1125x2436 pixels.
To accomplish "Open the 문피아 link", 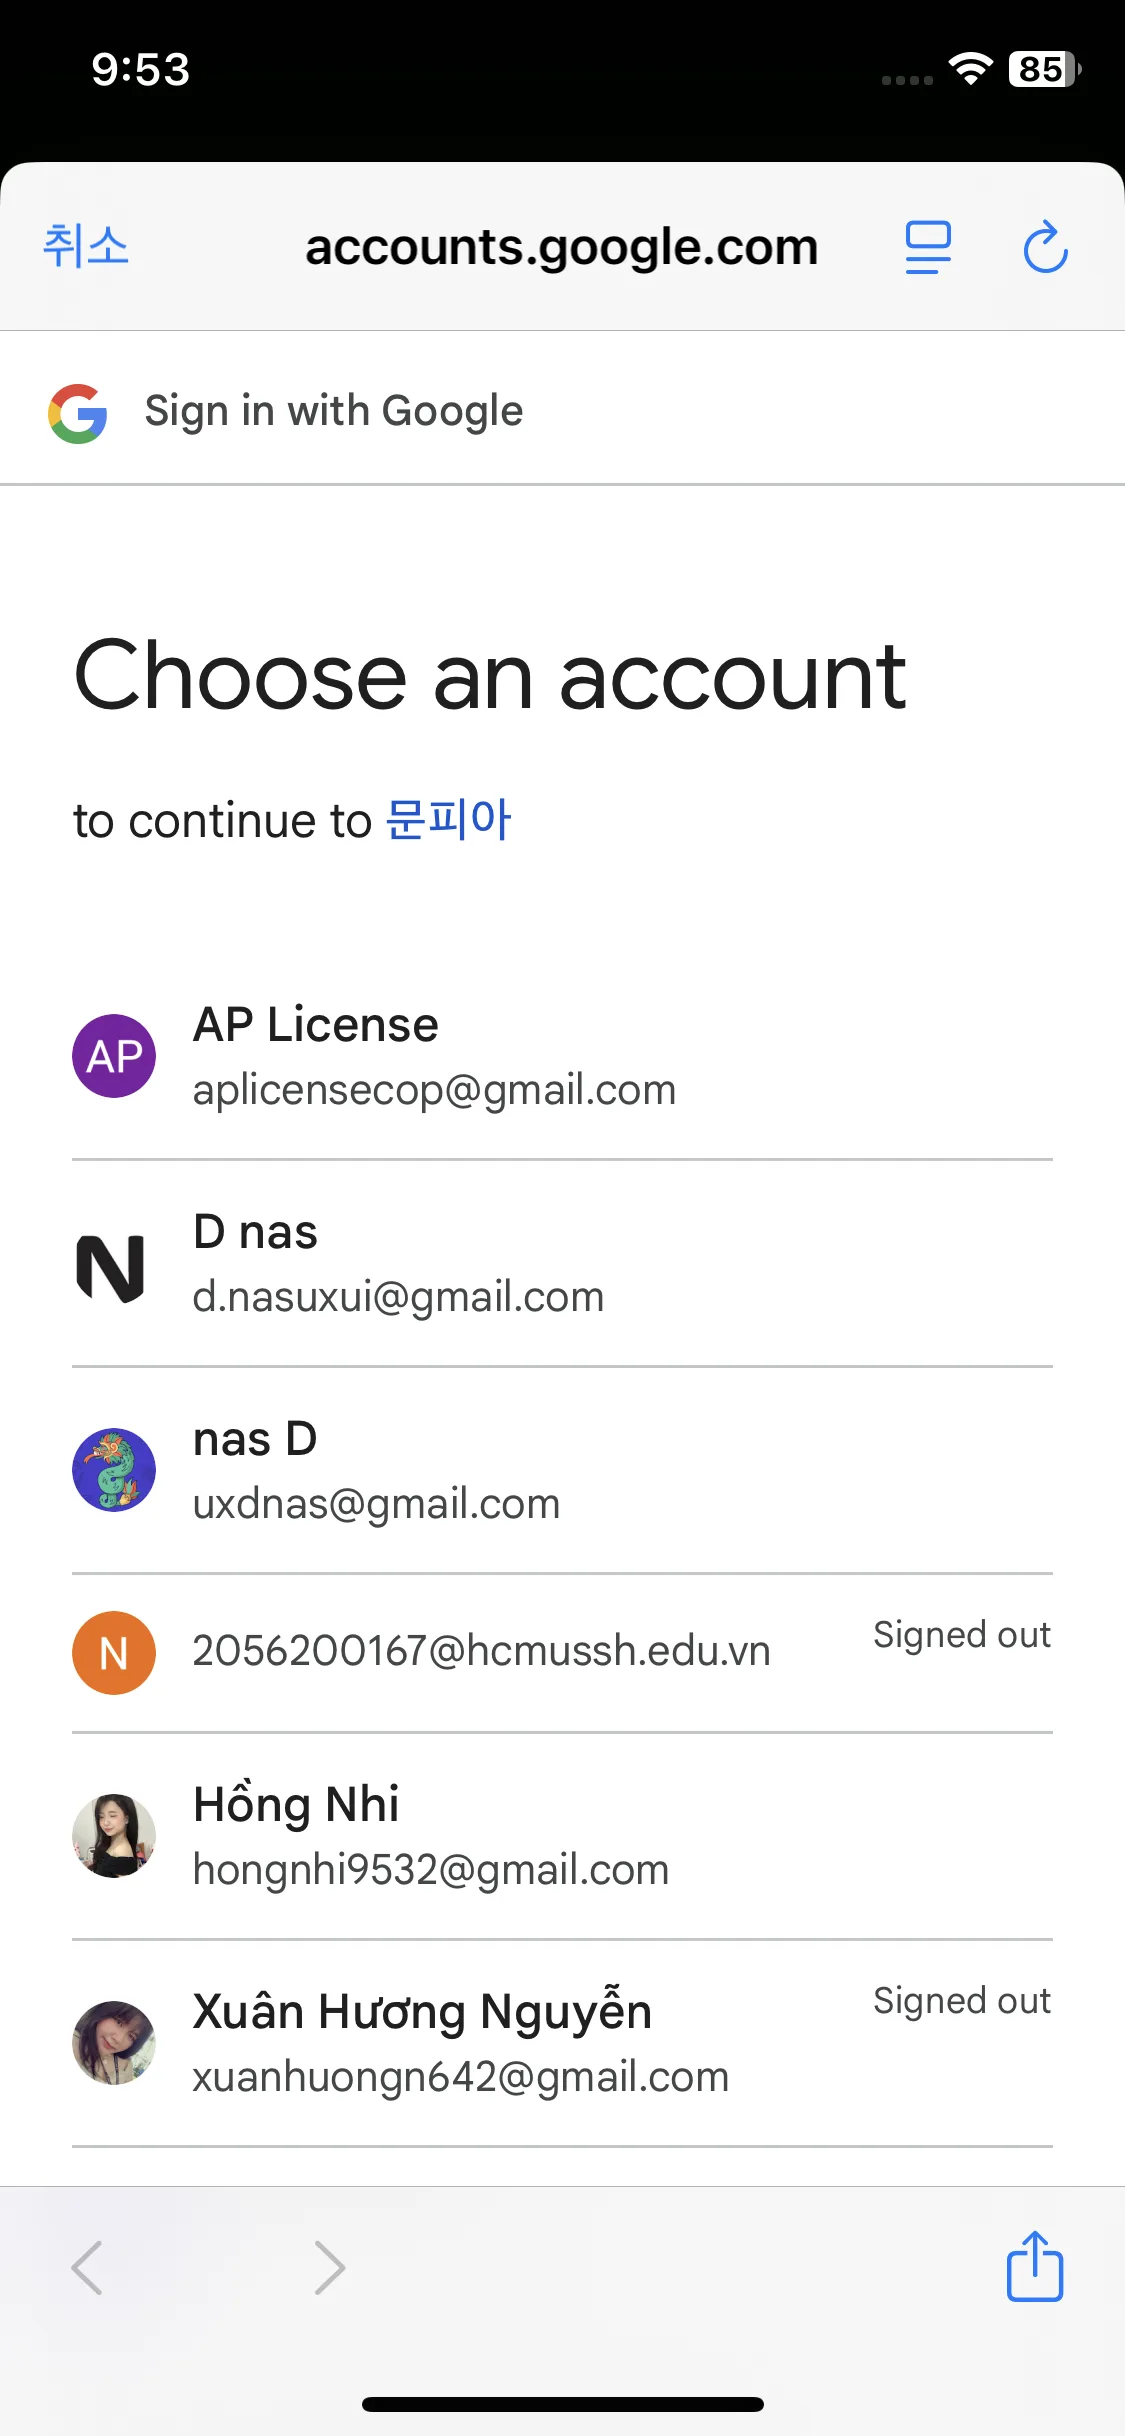I will click(449, 820).
